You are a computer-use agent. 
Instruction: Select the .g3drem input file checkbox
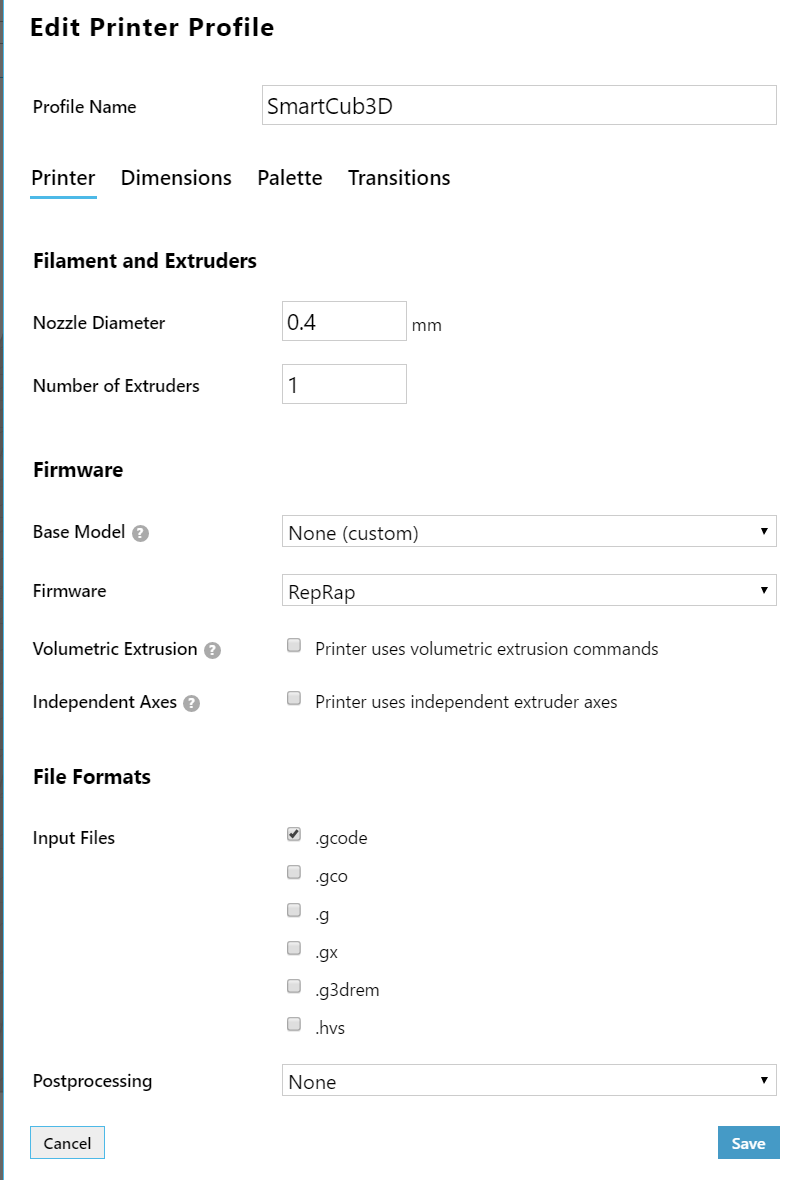pyautogui.click(x=294, y=986)
